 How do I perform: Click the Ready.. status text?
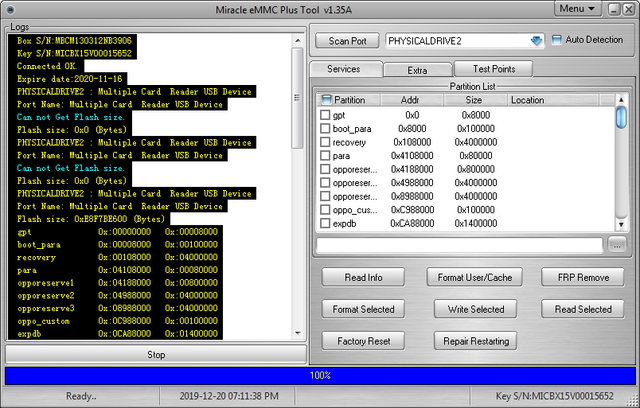[81, 396]
